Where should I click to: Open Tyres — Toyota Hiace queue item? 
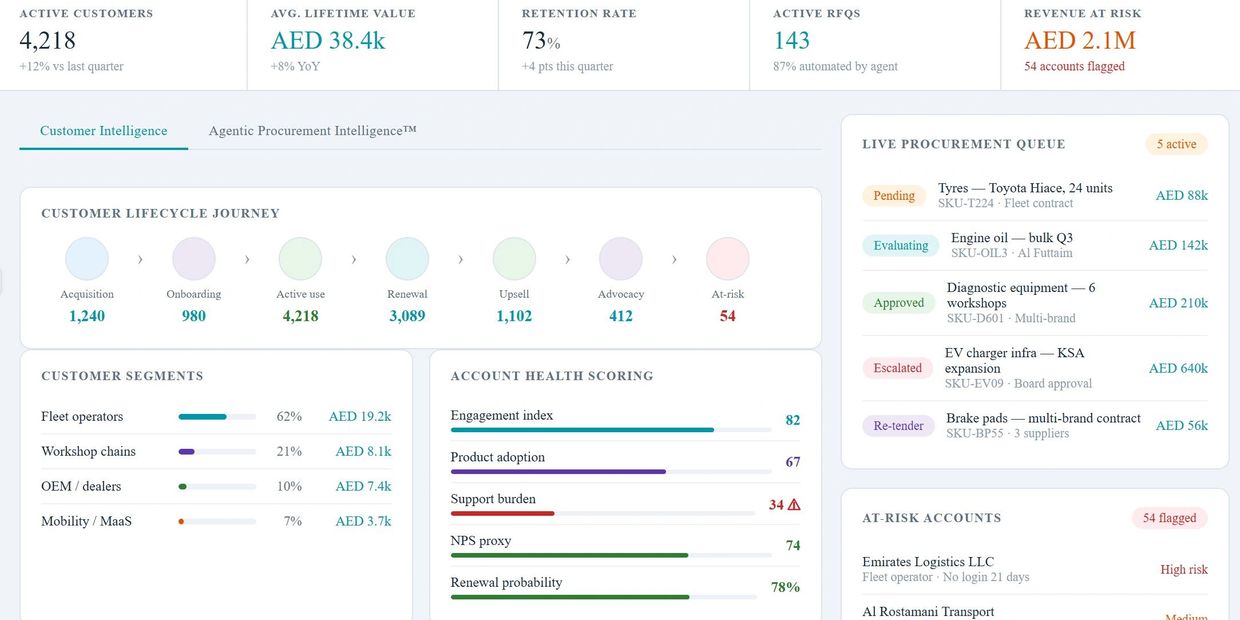click(1035, 196)
